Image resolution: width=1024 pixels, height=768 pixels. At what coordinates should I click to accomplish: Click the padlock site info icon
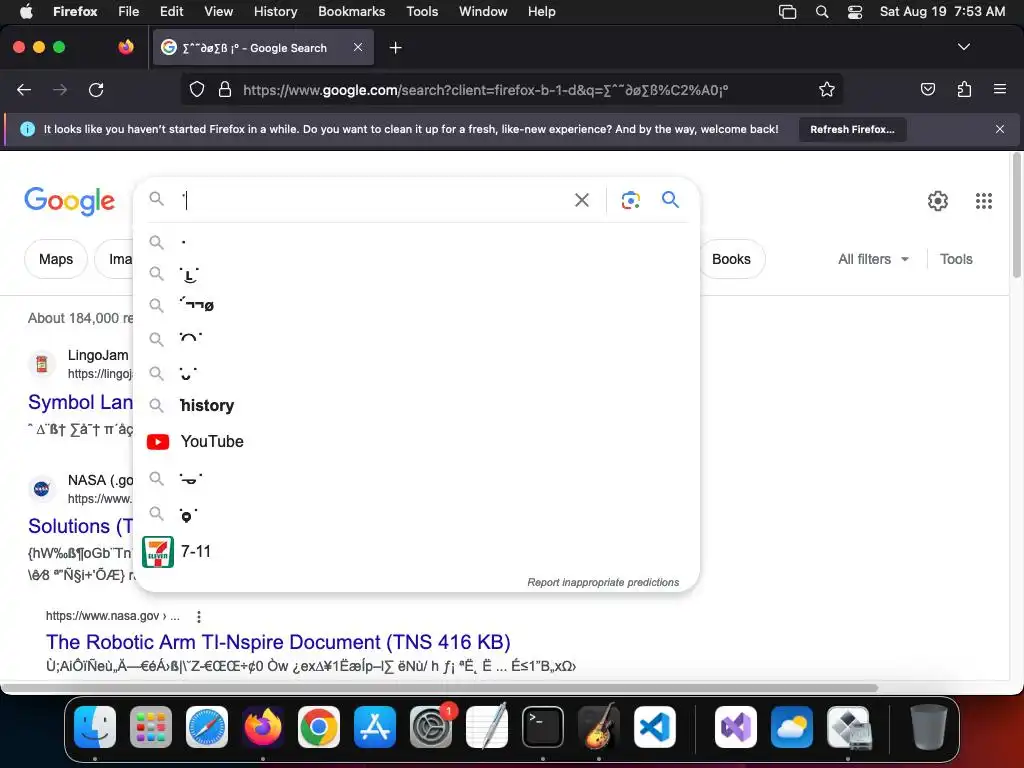(x=225, y=89)
